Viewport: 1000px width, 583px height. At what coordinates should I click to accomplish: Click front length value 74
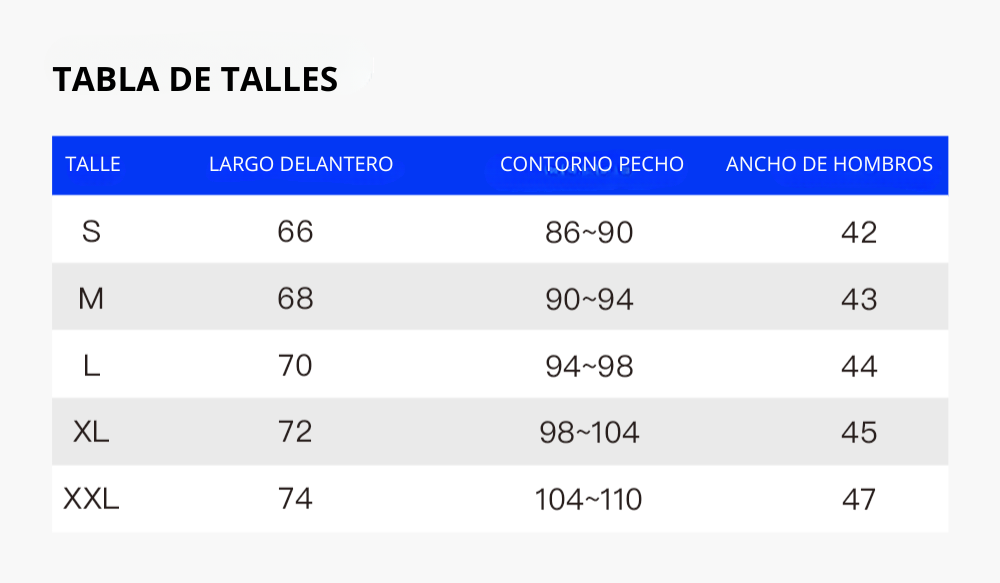[x=295, y=498]
